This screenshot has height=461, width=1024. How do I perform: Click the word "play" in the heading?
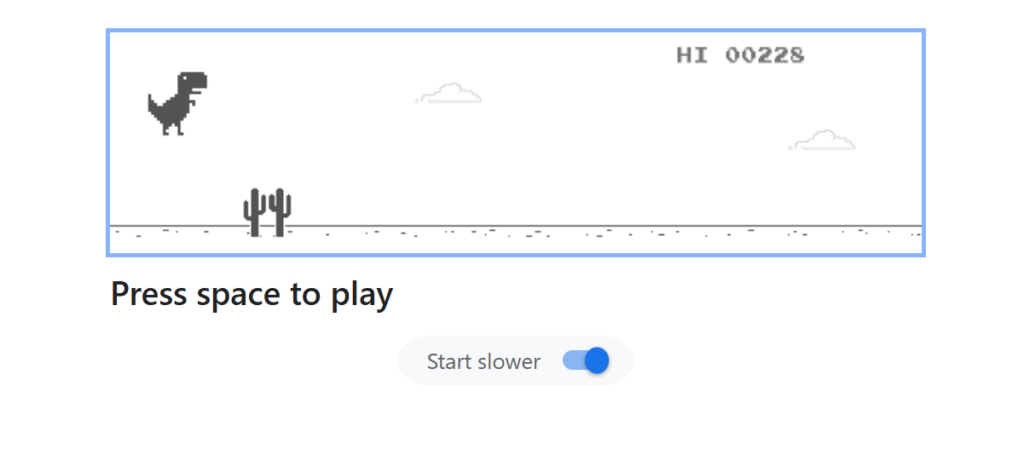pos(362,296)
